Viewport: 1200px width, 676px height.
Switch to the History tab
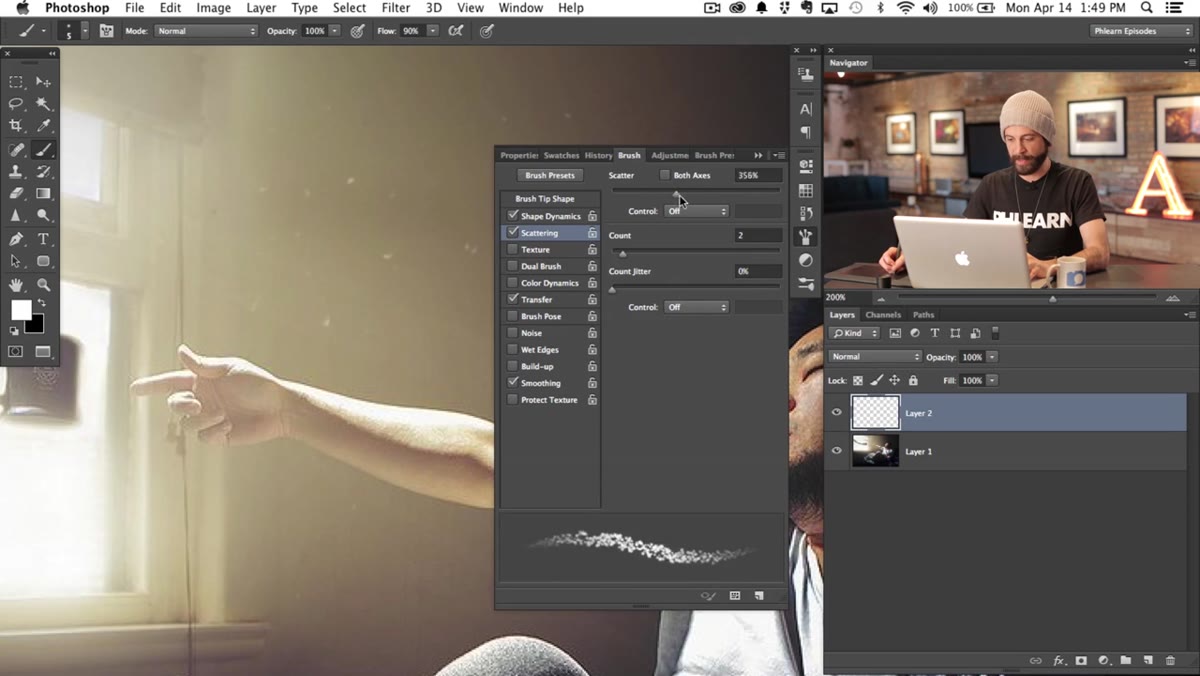point(598,155)
